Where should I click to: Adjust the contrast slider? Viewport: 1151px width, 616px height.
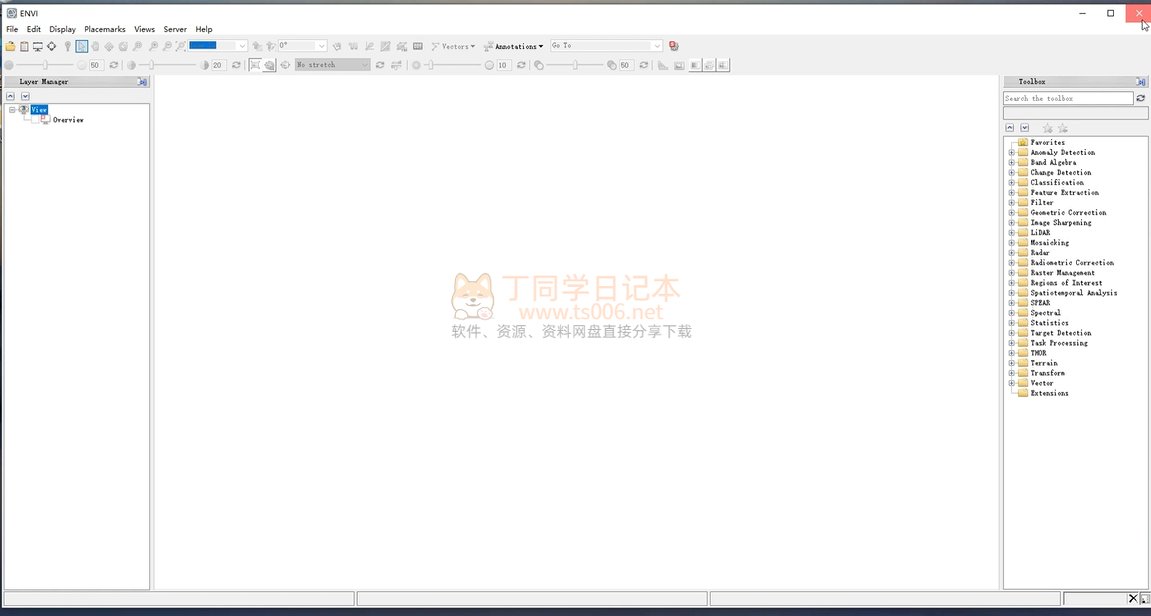pos(151,65)
